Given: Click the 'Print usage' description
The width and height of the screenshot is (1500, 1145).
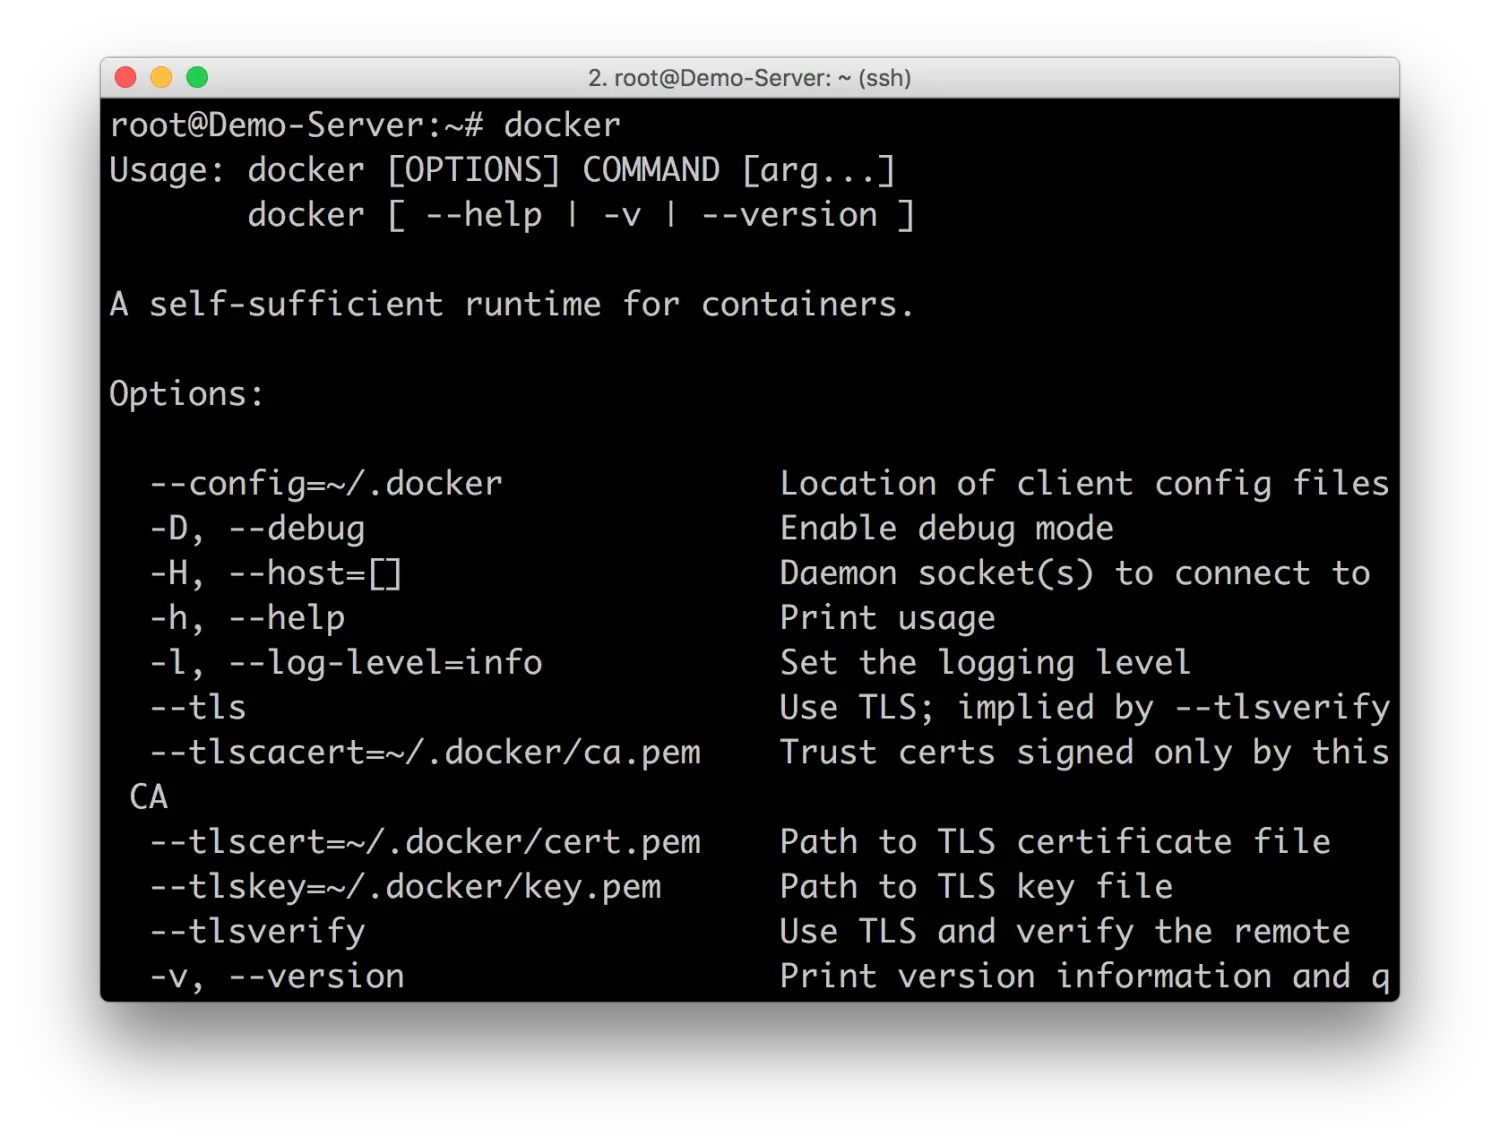Looking at the screenshot, I should click(x=887, y=618).
